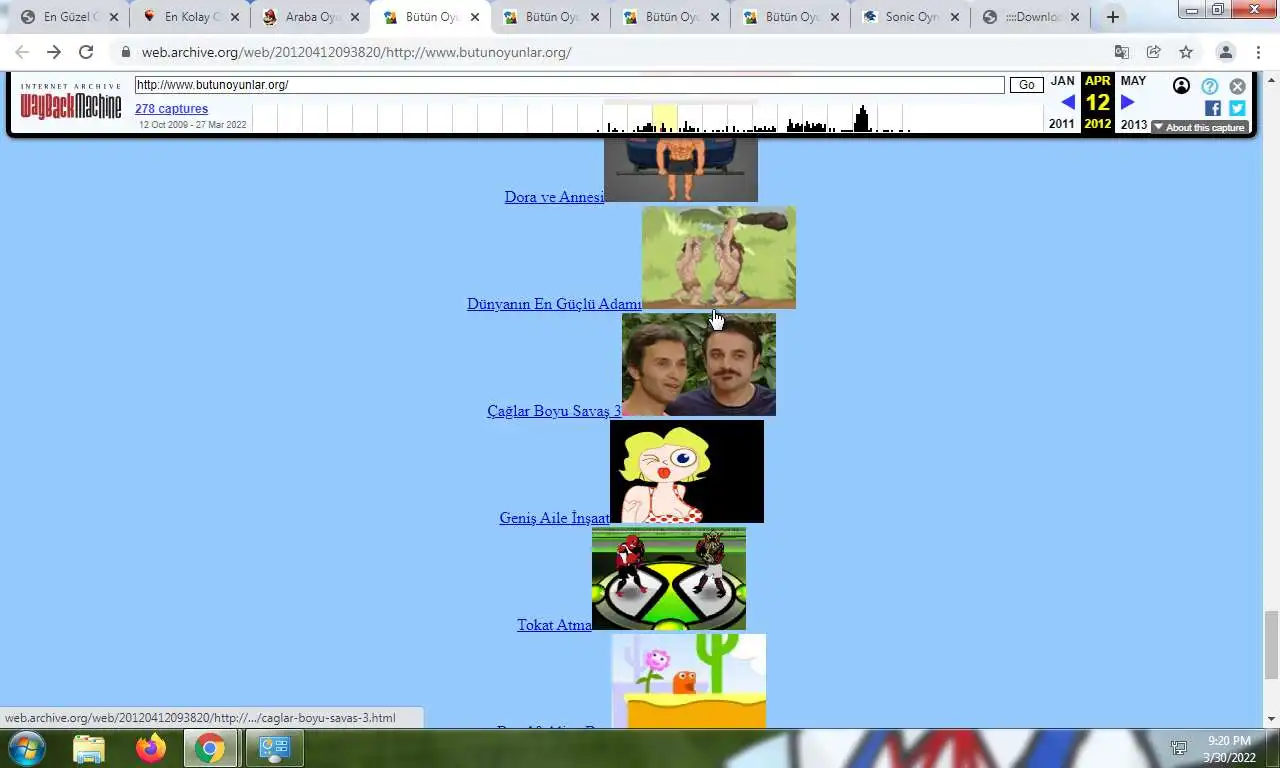This screenshot has height=768, width=1280.
Task: Click the blonde cartoon woman thumbnail
Action: 687,471
